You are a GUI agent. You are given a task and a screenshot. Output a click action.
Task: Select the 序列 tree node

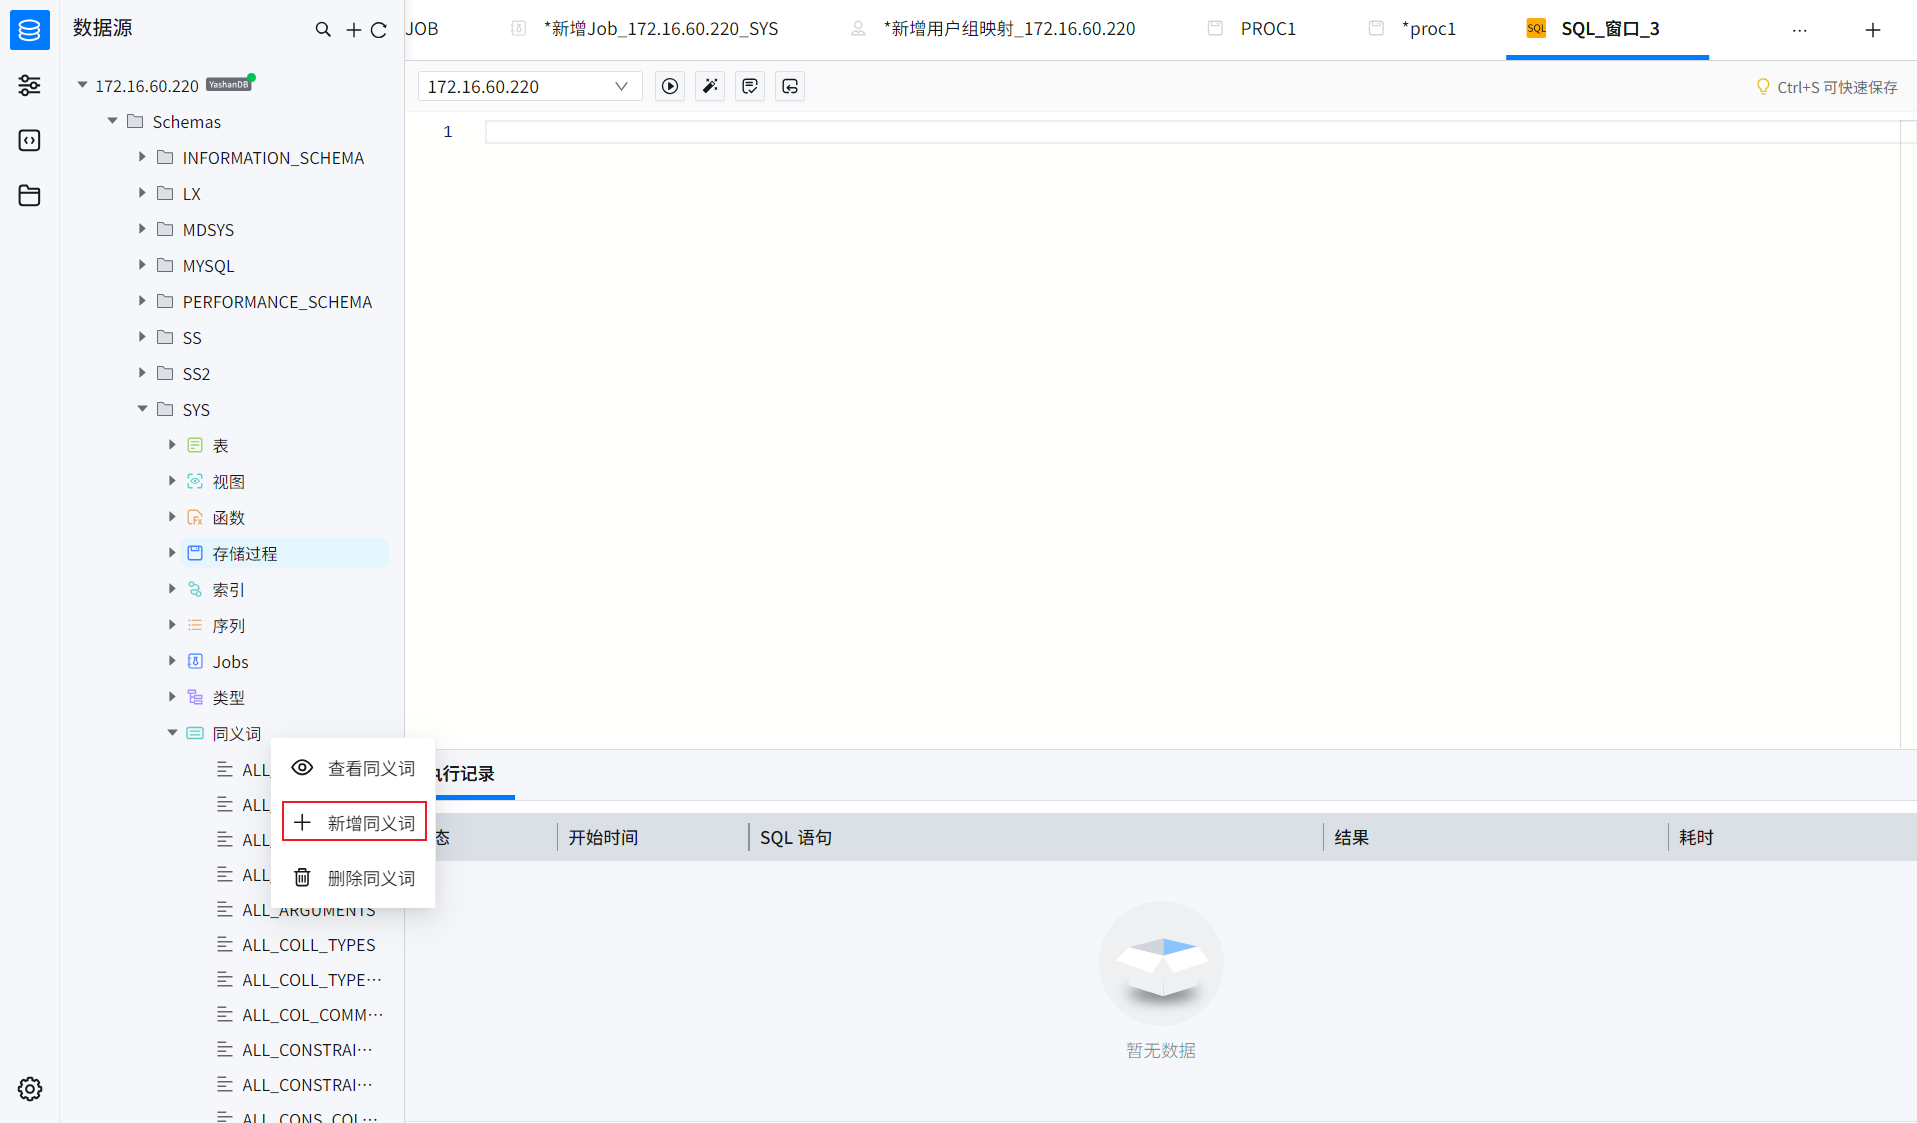pos(228,625)
